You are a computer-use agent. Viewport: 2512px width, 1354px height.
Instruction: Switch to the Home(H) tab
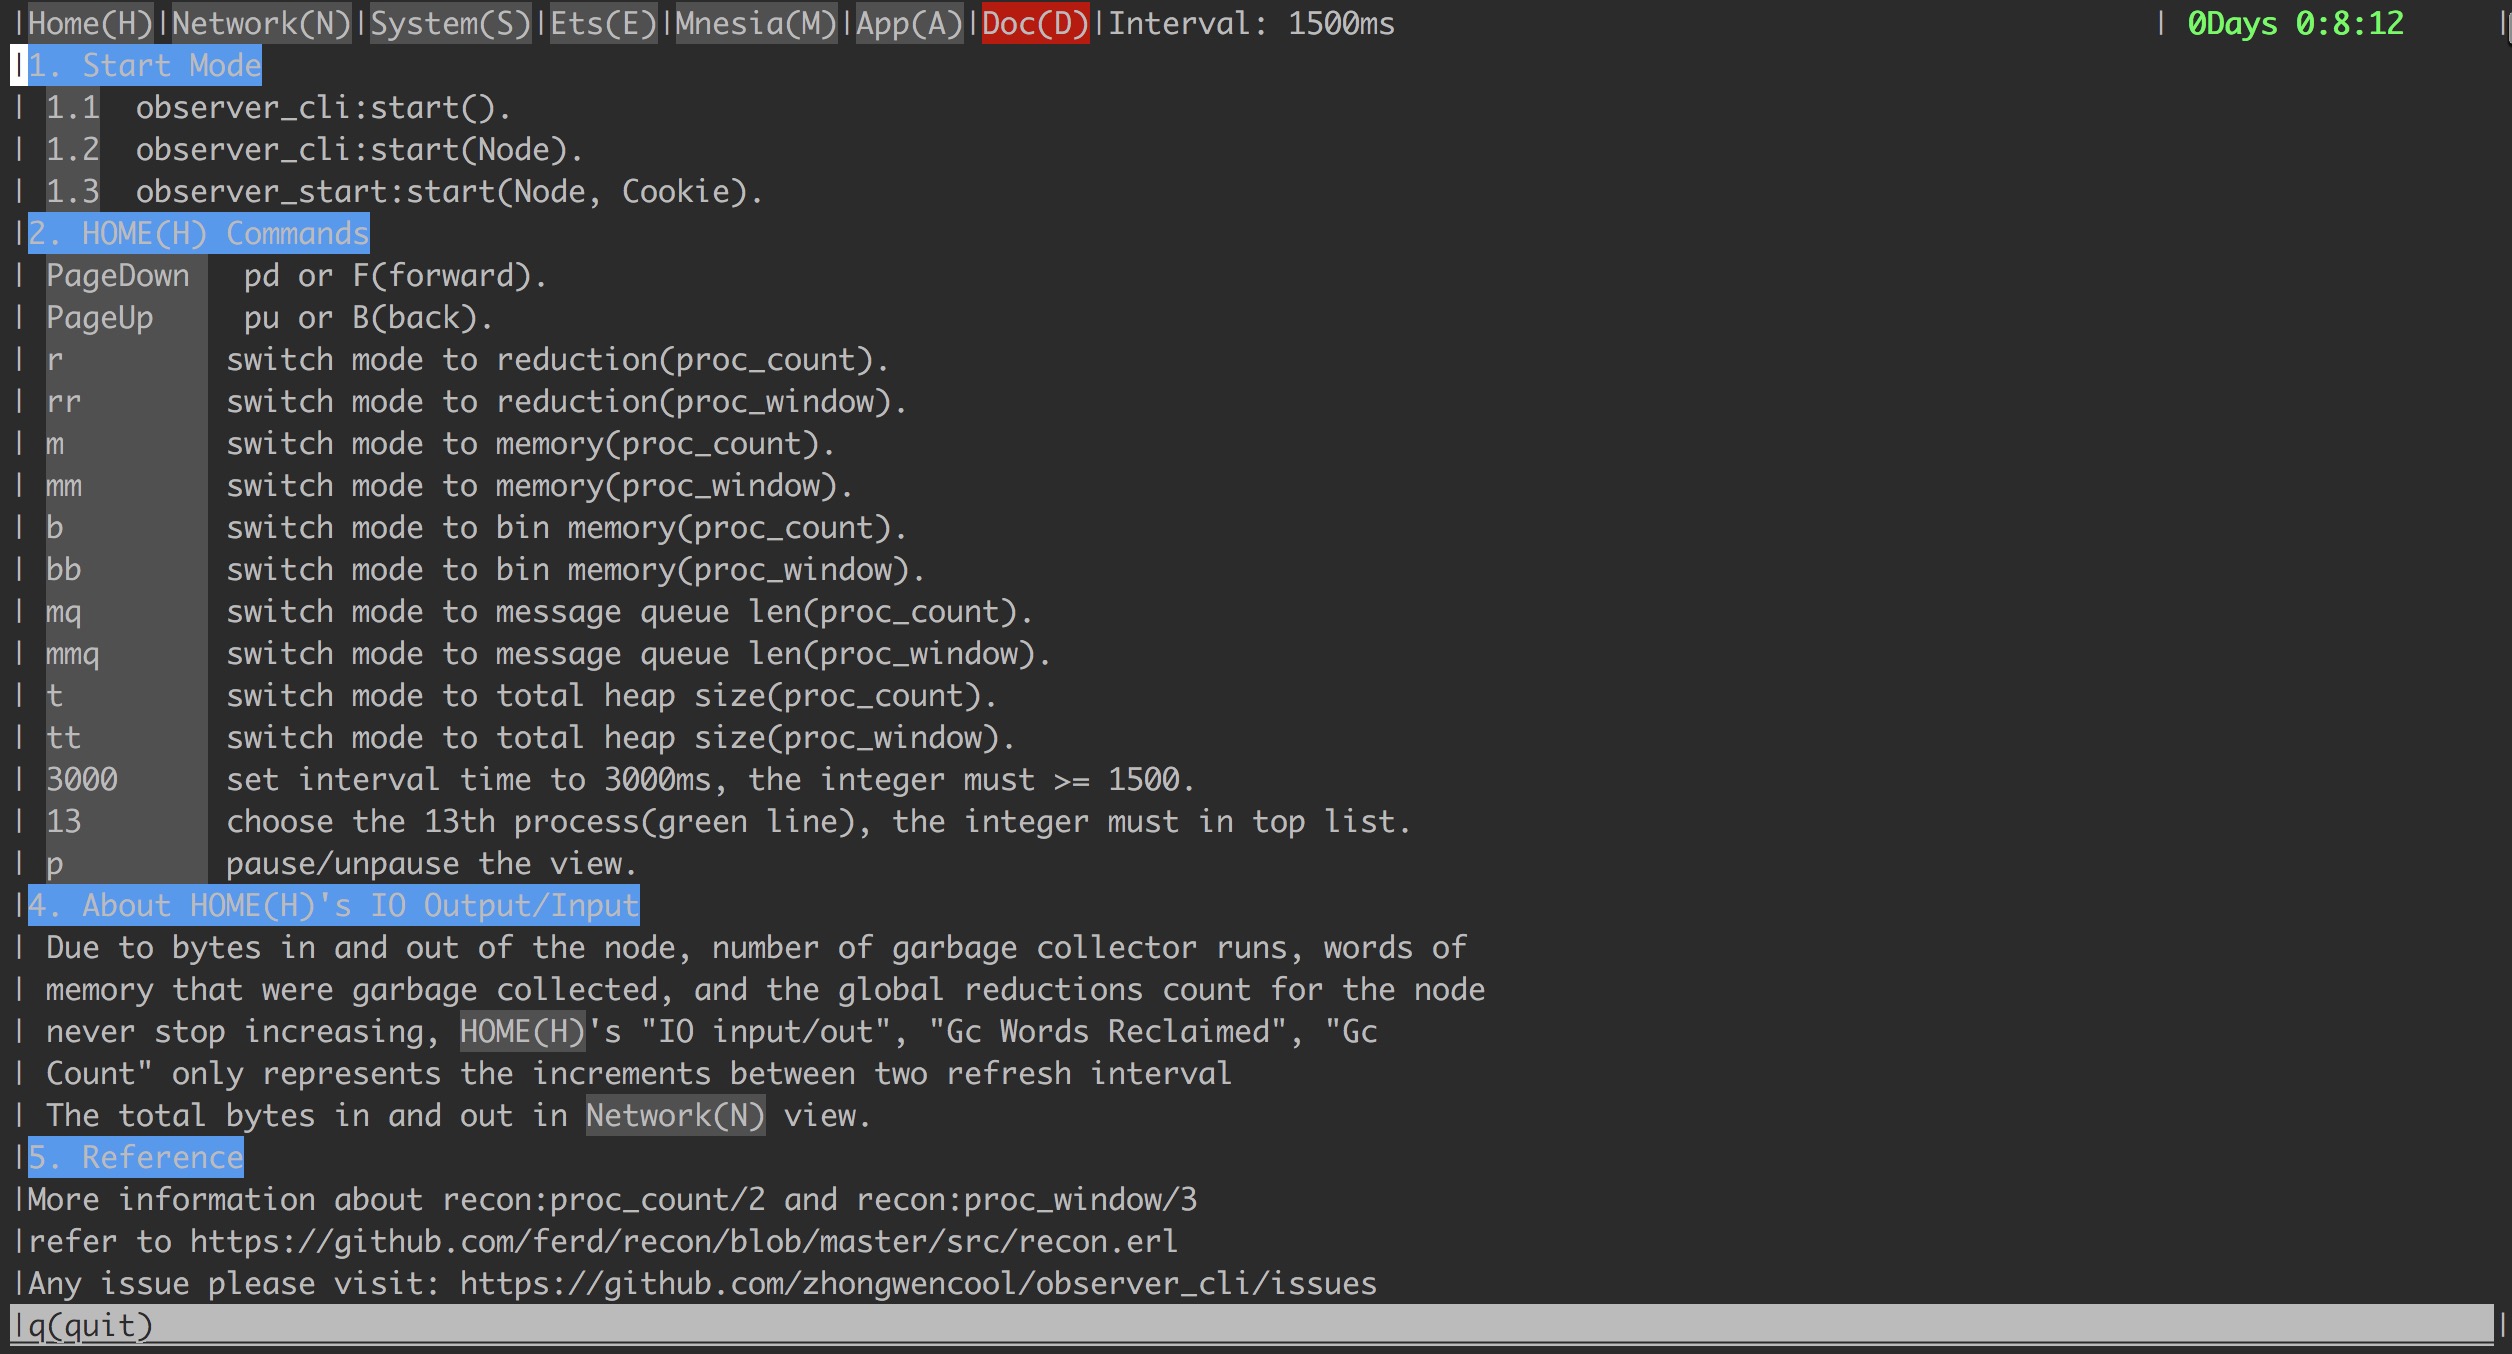(x=89, y=23)
